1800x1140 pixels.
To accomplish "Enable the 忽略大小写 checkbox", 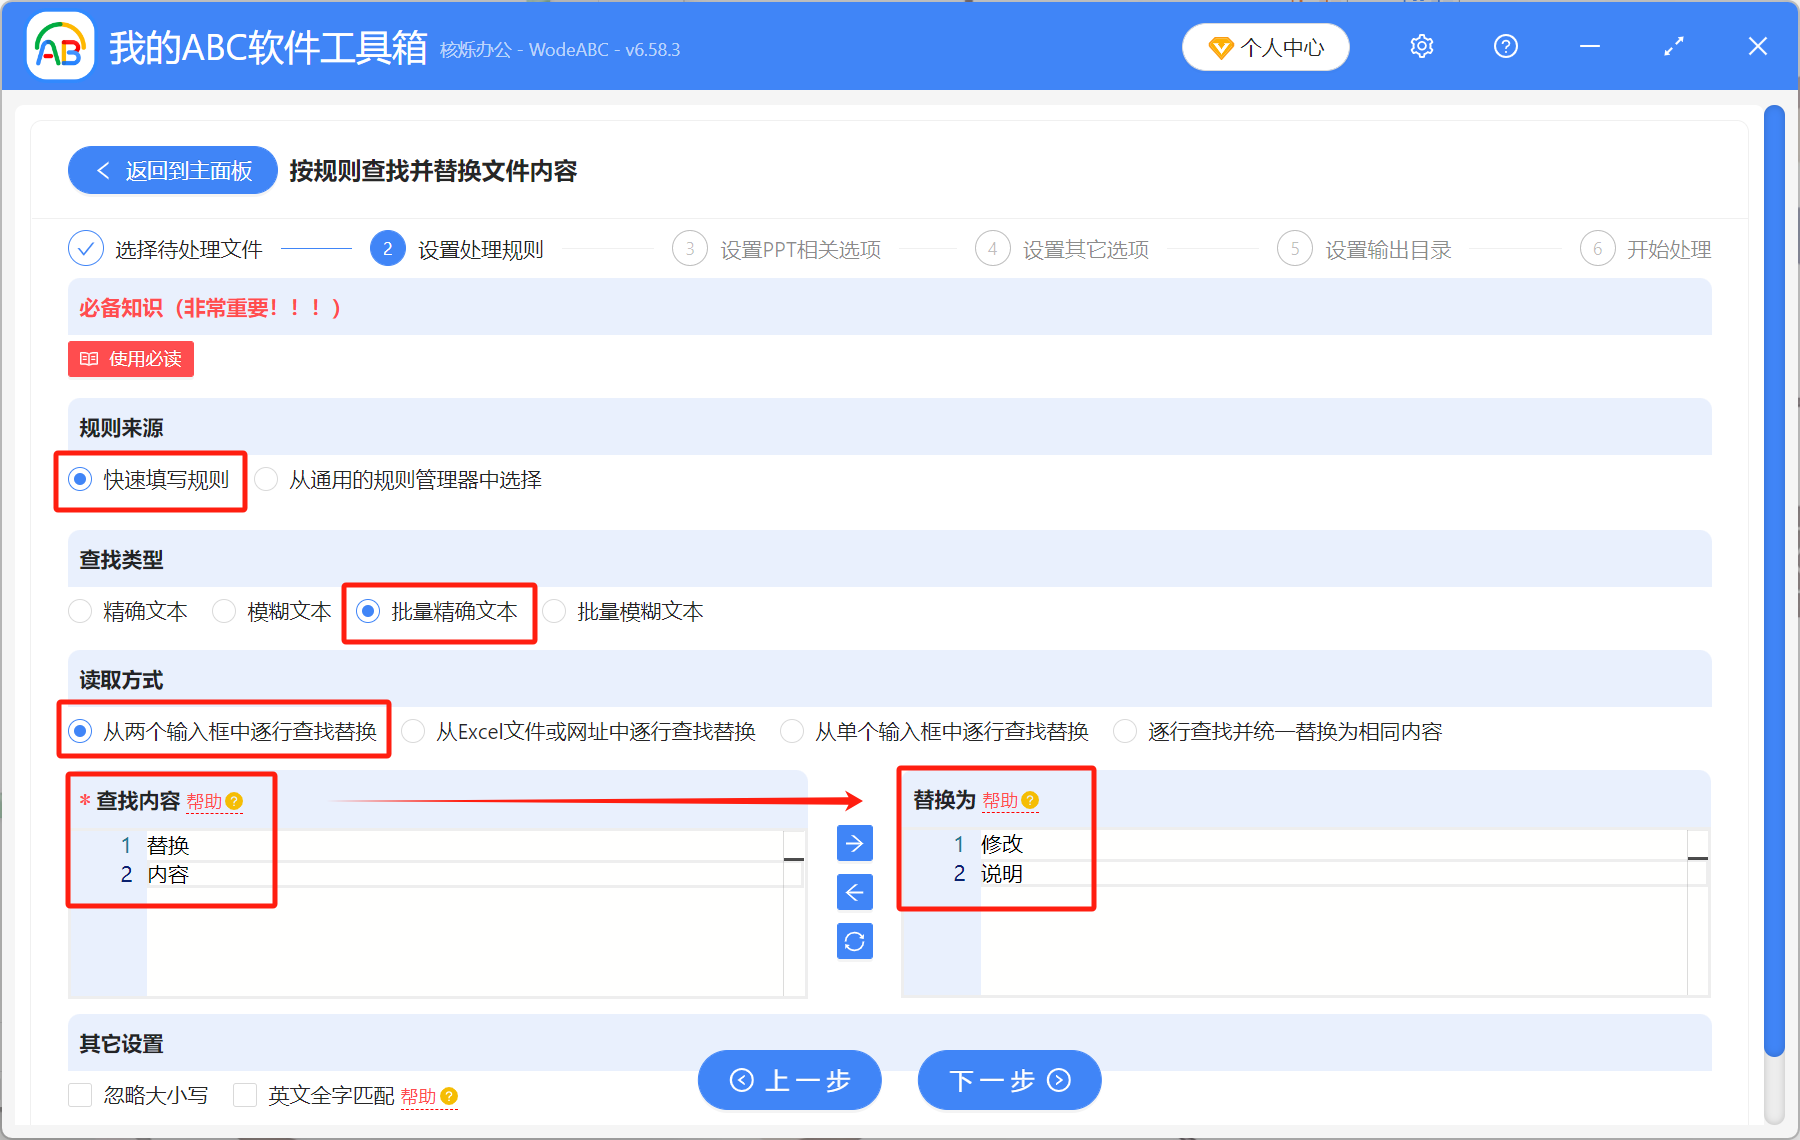I will [80, 1095].
